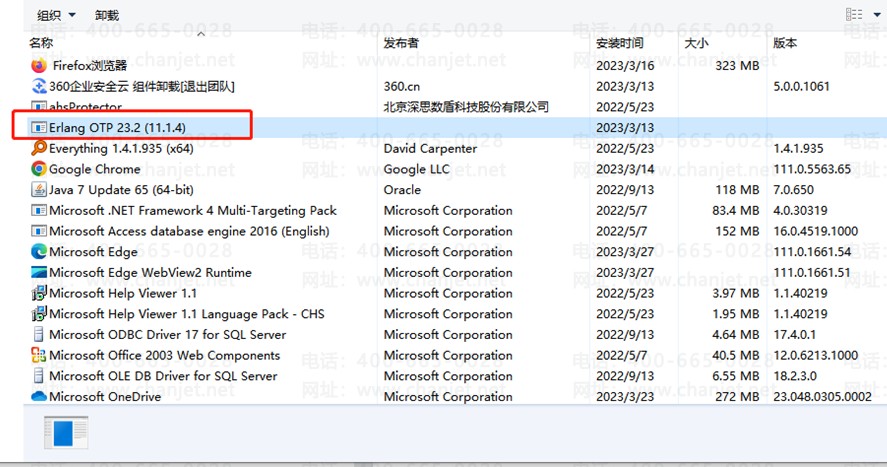Sort by the 名称 column header
Image resolution: width=887 pixels, height=467 pixels.
tap(41, 43)
